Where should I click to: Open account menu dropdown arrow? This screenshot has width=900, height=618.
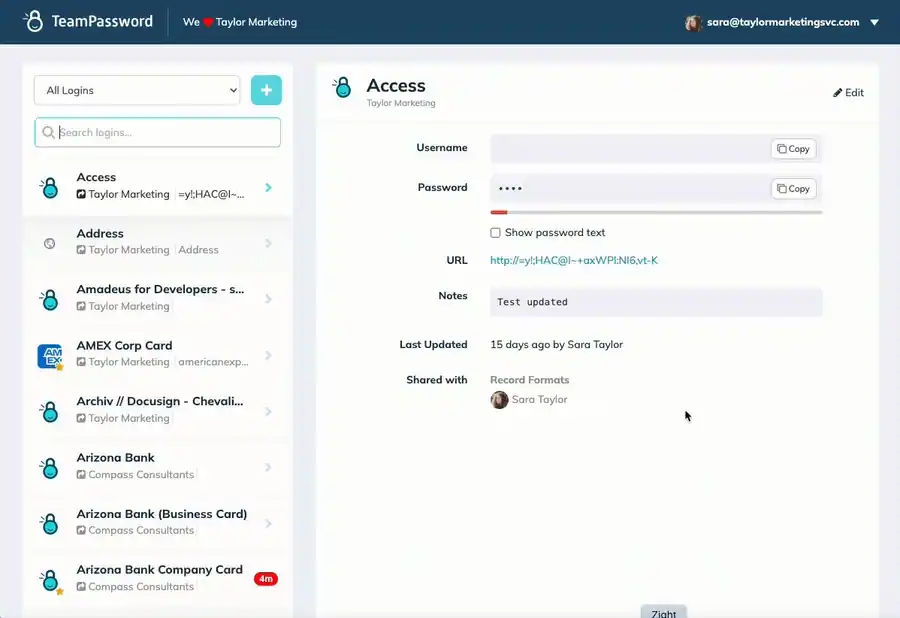pos(874,22)
